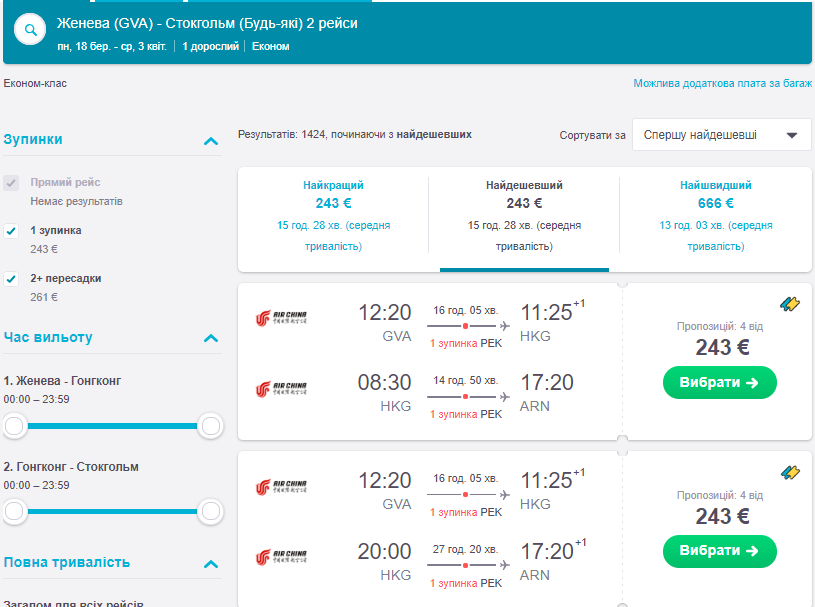Click the stop indicator on the 16 год. 05 хв. first flight
Screen dimensions: 815x607
tap(465, 326)
